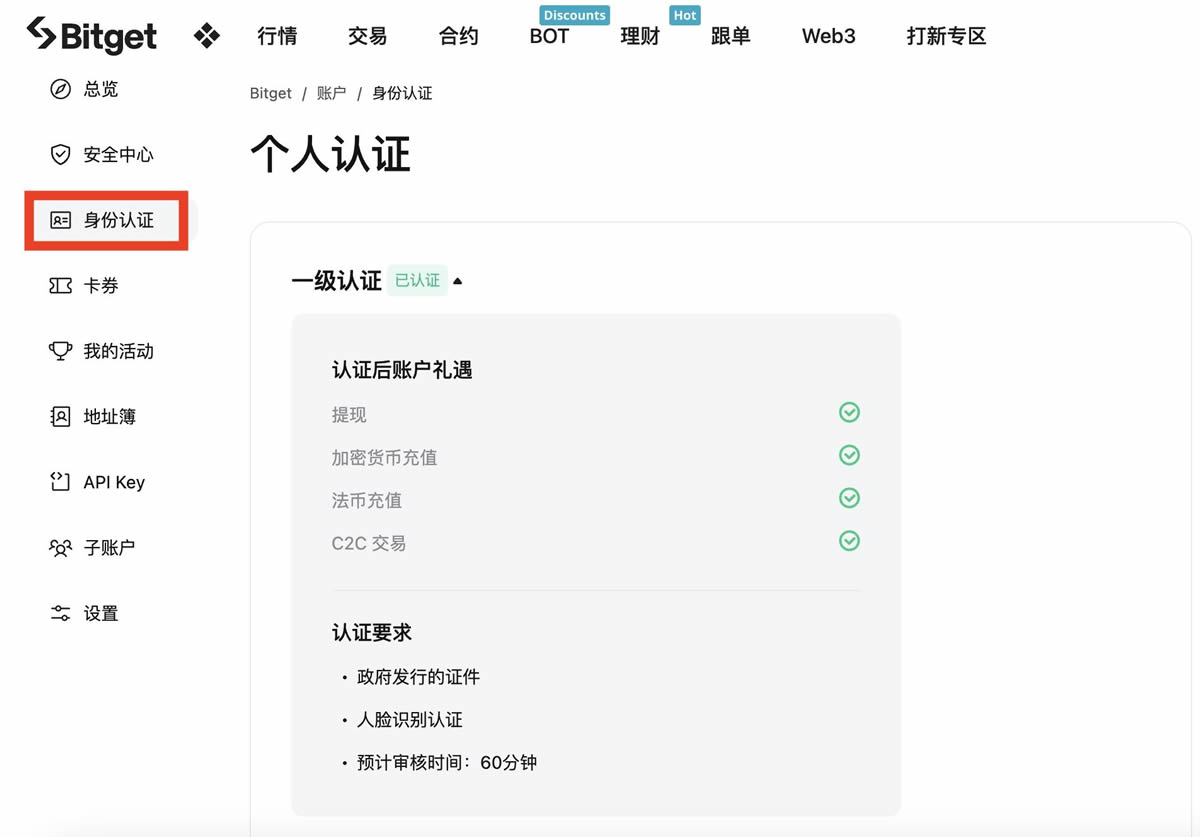Click the green checkmark beside 提现

pyautogui.click(x=849, y=413)
